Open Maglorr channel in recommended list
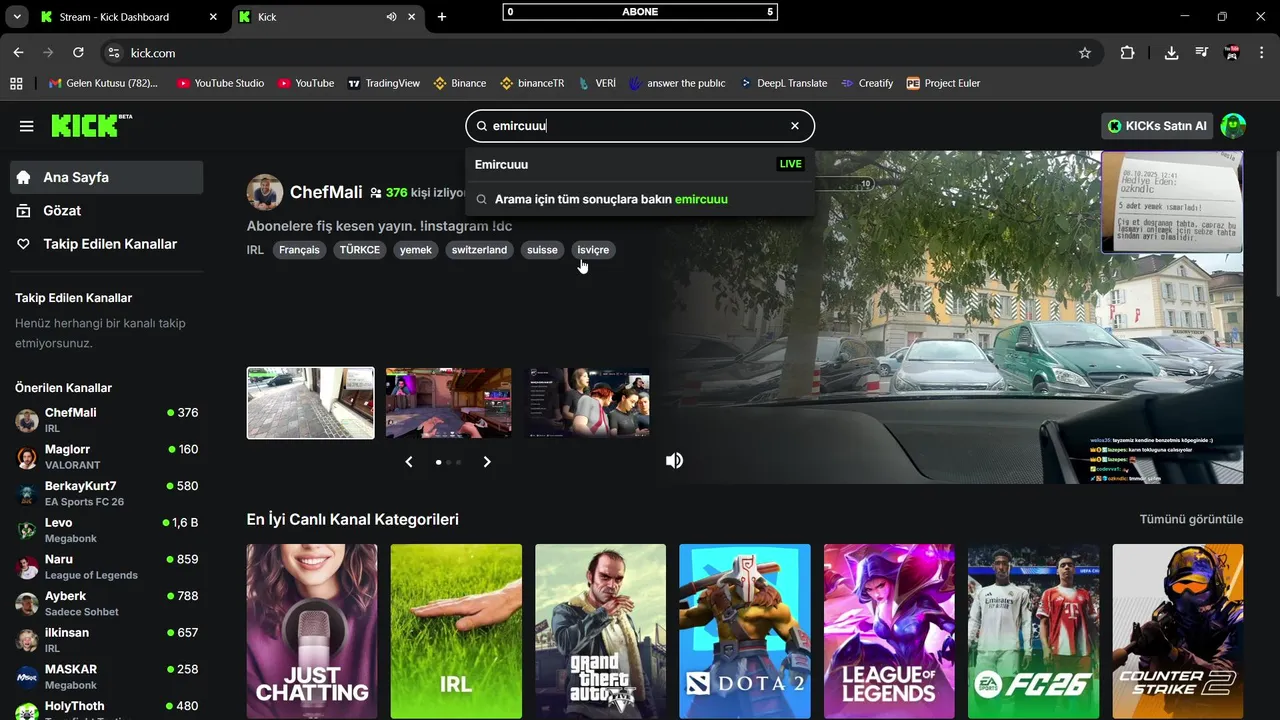The width and height of the screenshot is (1280, 720). [x=106, y=457]
